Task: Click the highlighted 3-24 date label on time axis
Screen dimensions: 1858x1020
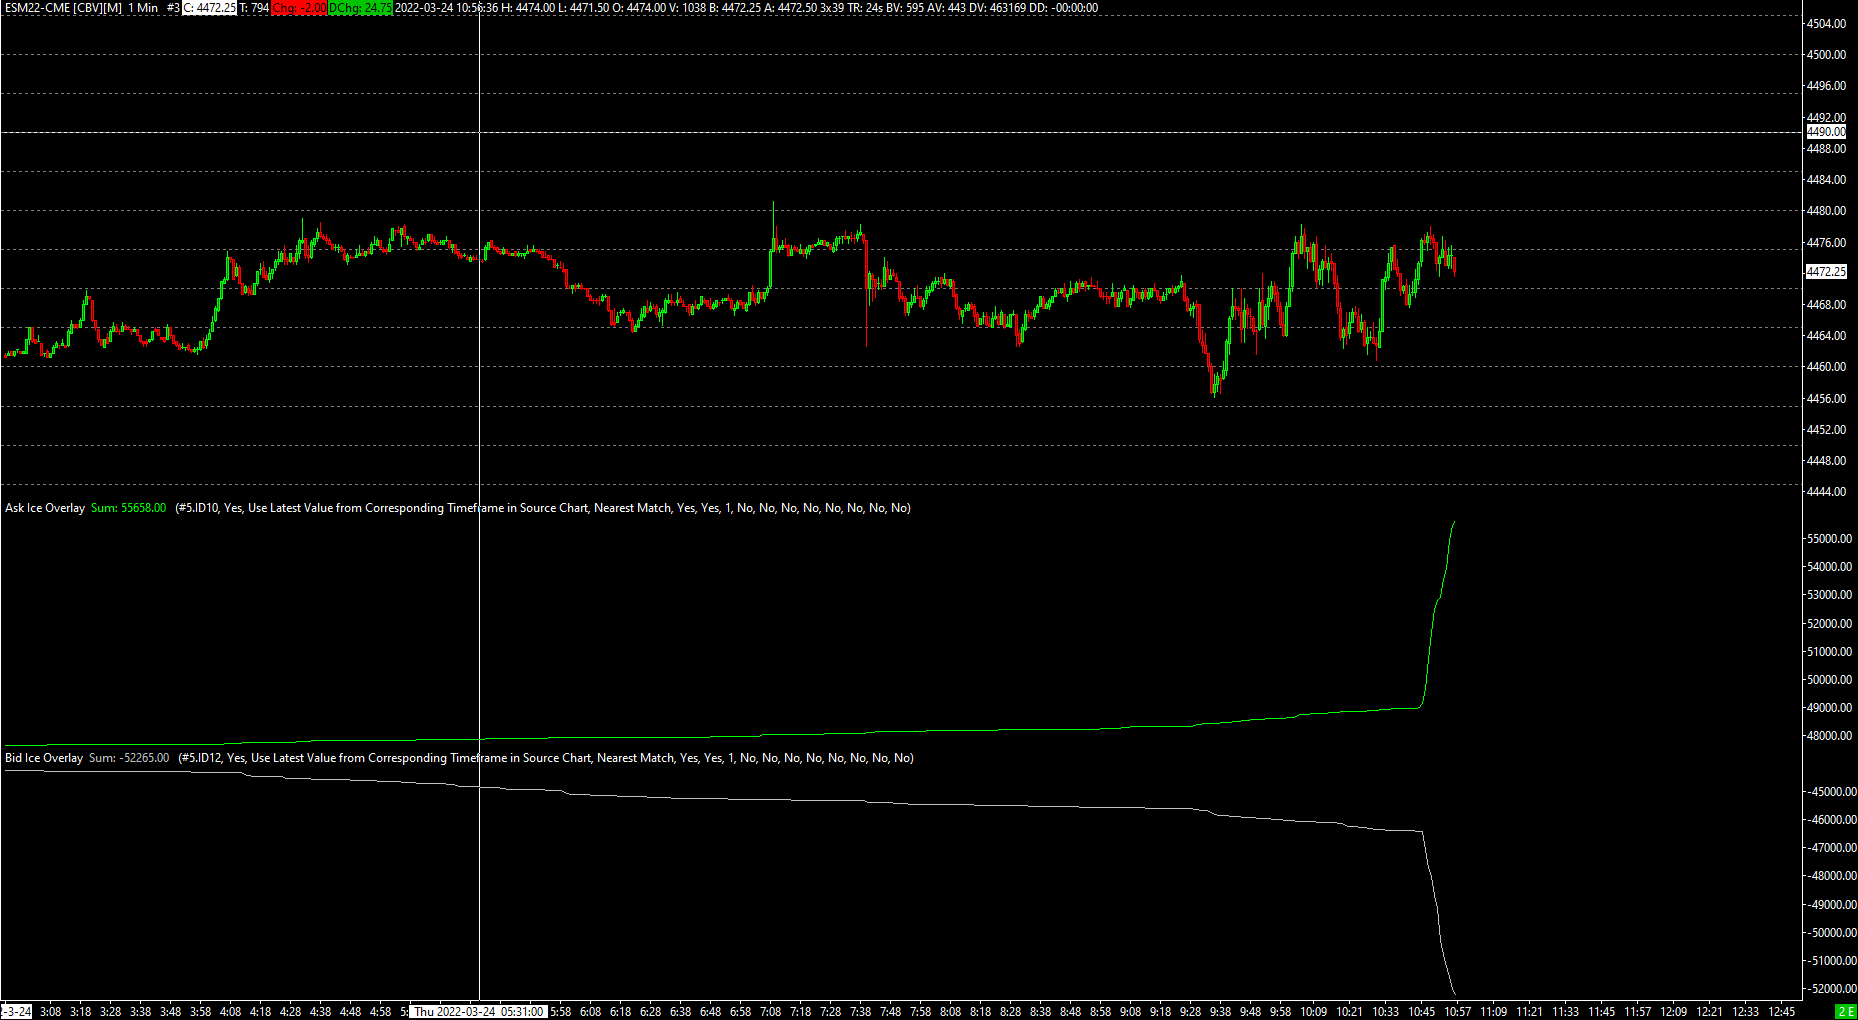Action: (17, 1012)
